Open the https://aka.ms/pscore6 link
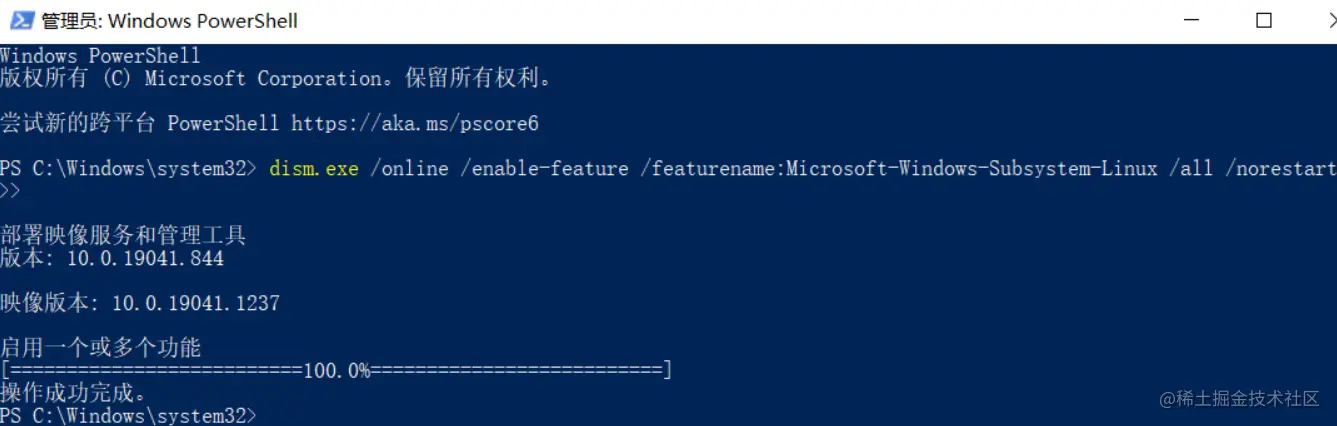 point(415,123)
